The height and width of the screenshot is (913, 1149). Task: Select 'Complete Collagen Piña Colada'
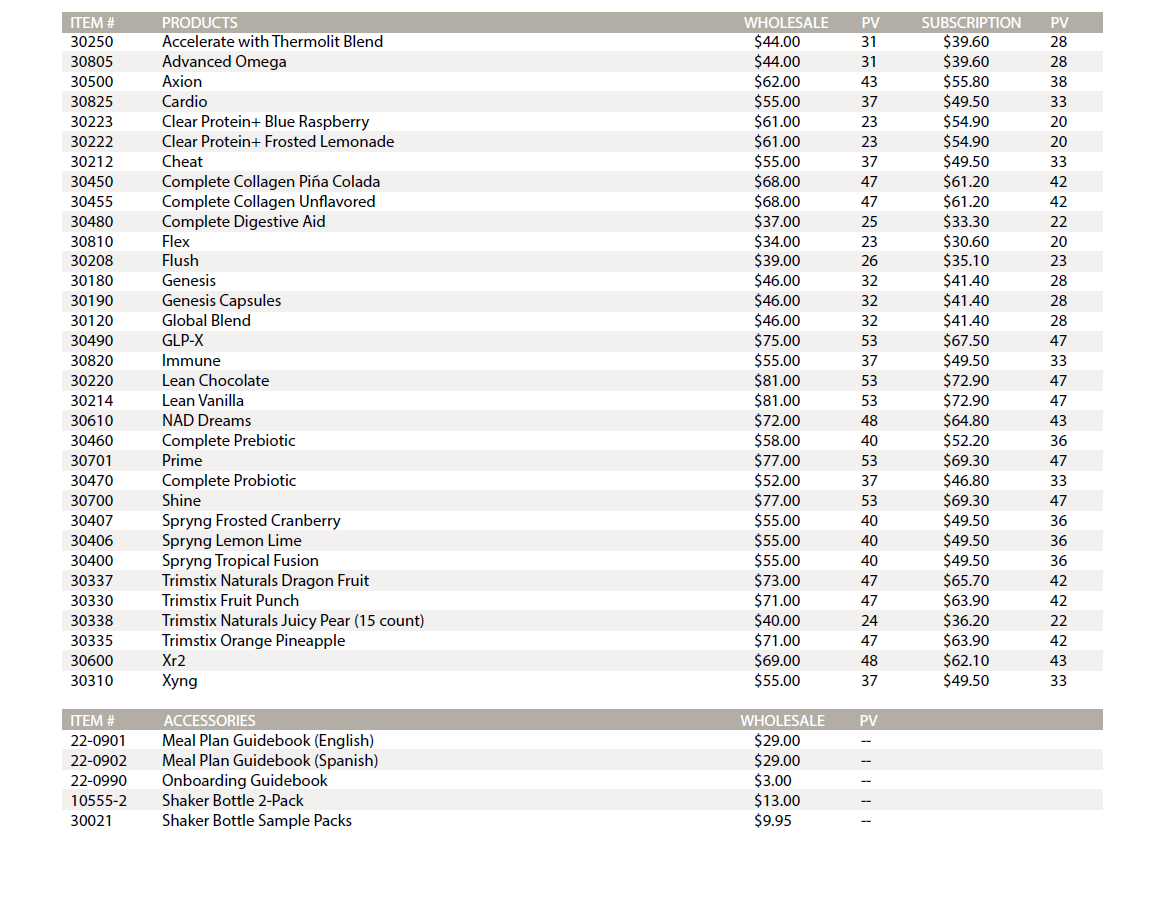click(x=270, y=182)
